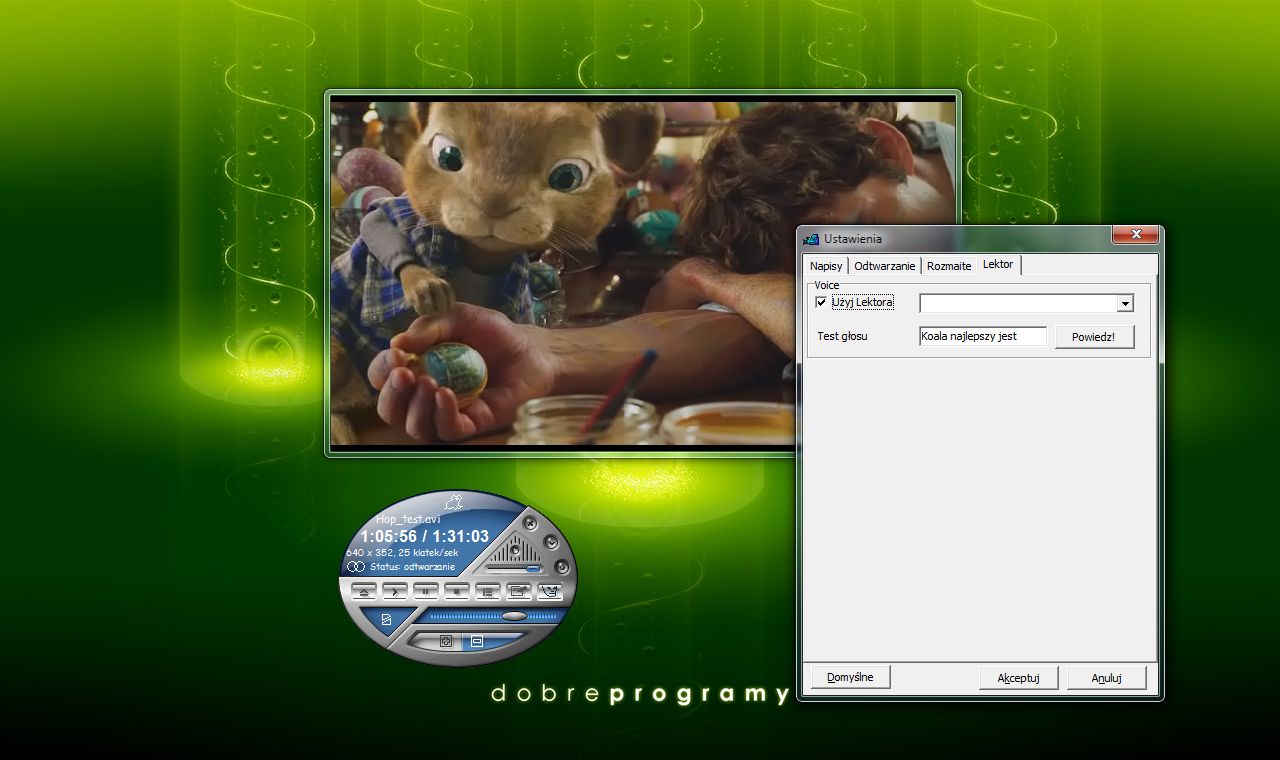Click the video playback frame
This screenshot has width=1280, height=760.
tap(643, 273)
